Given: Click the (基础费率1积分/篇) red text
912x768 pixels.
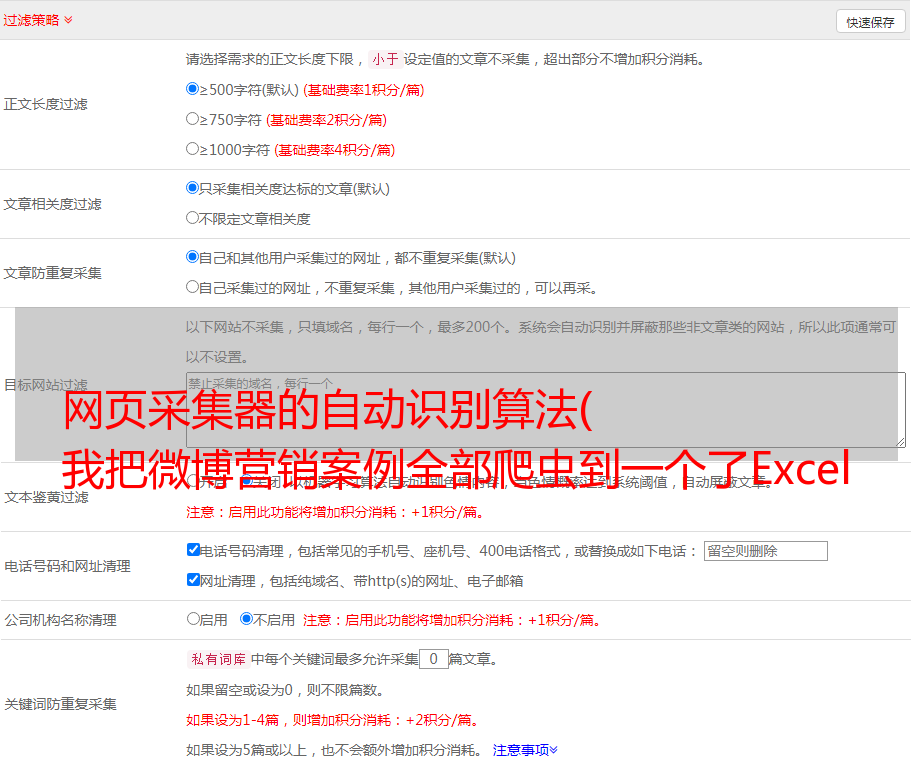Looking at the screenshot, I should tap(364, 90).
